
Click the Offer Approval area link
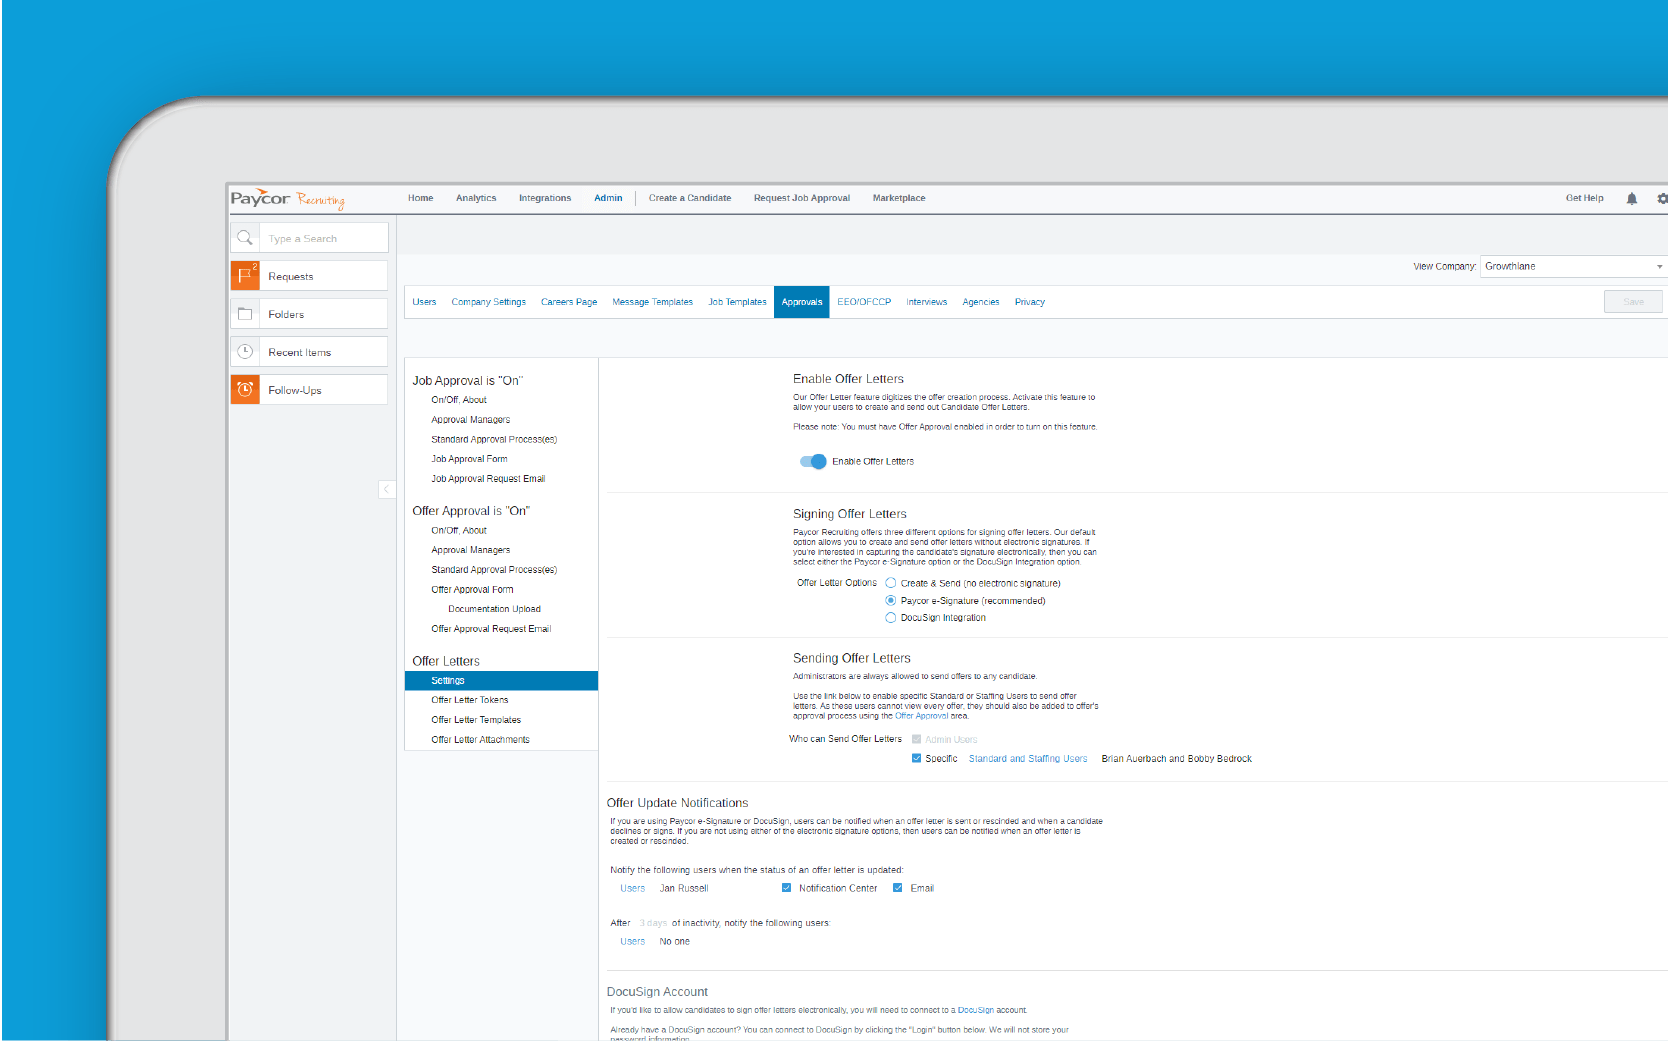pyautogui.click(x=921, y=716)
